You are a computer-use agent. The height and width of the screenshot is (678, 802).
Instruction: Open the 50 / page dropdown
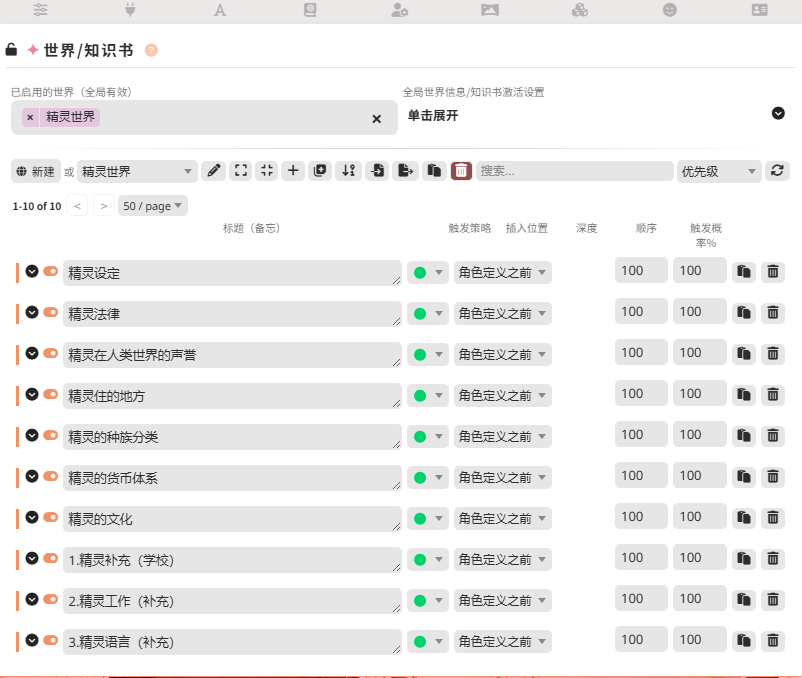152,206
